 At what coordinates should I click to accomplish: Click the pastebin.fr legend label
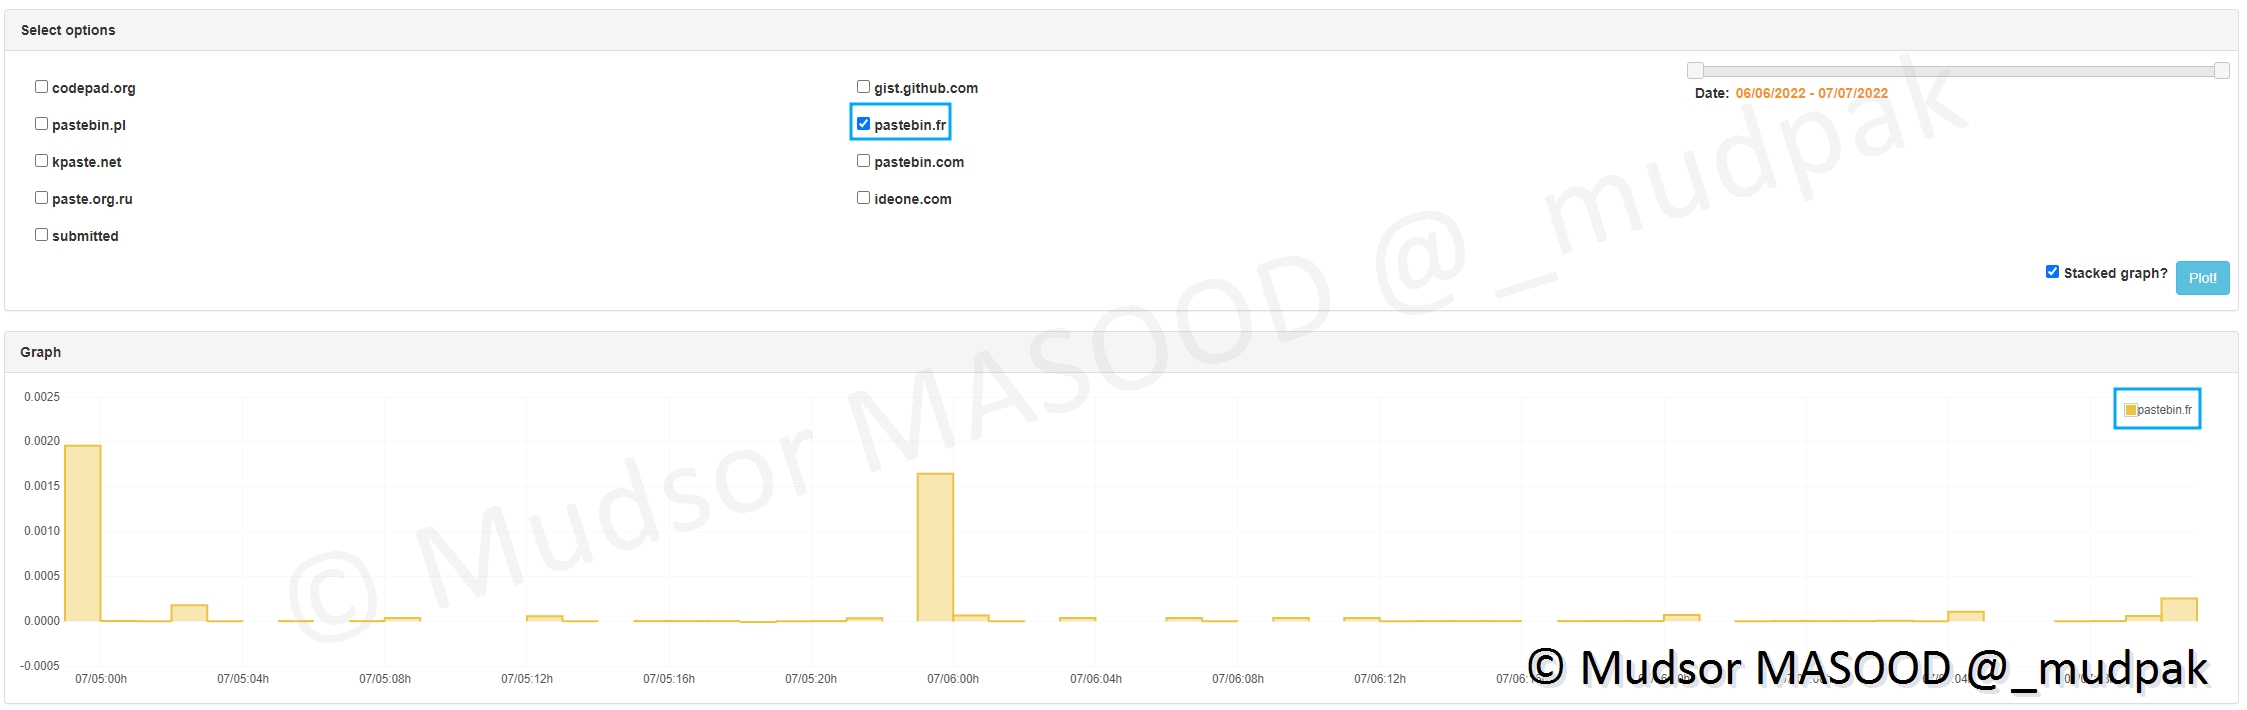tap(2164, 410)
